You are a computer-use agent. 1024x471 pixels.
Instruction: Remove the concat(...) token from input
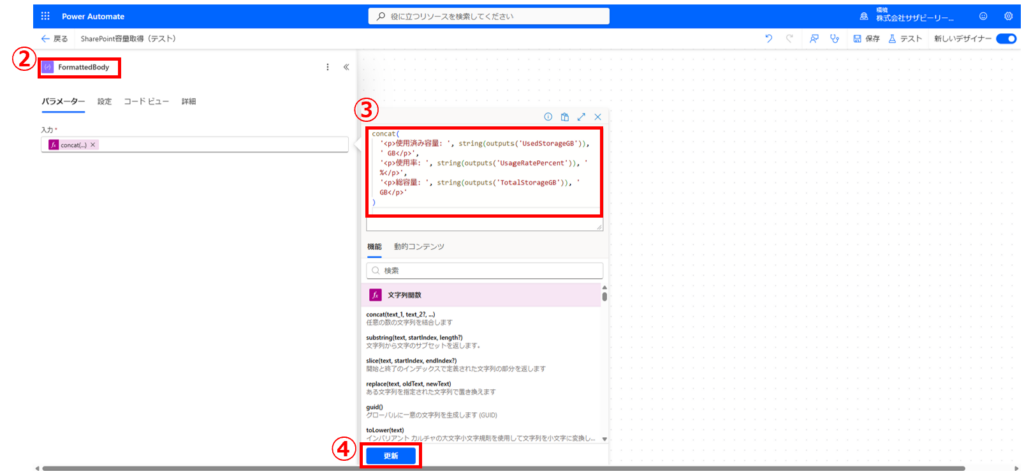(x=93, y=145)
